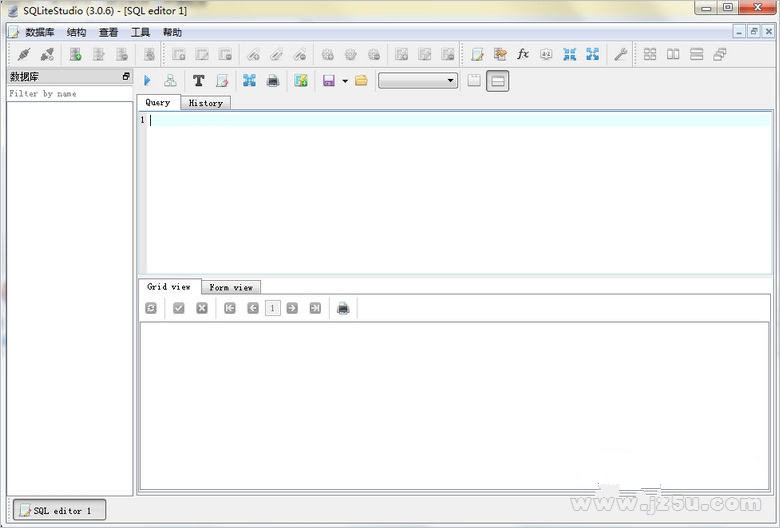Toggle results in separate tab
Viewport: 780px width, 528px height.
(474, 80)
